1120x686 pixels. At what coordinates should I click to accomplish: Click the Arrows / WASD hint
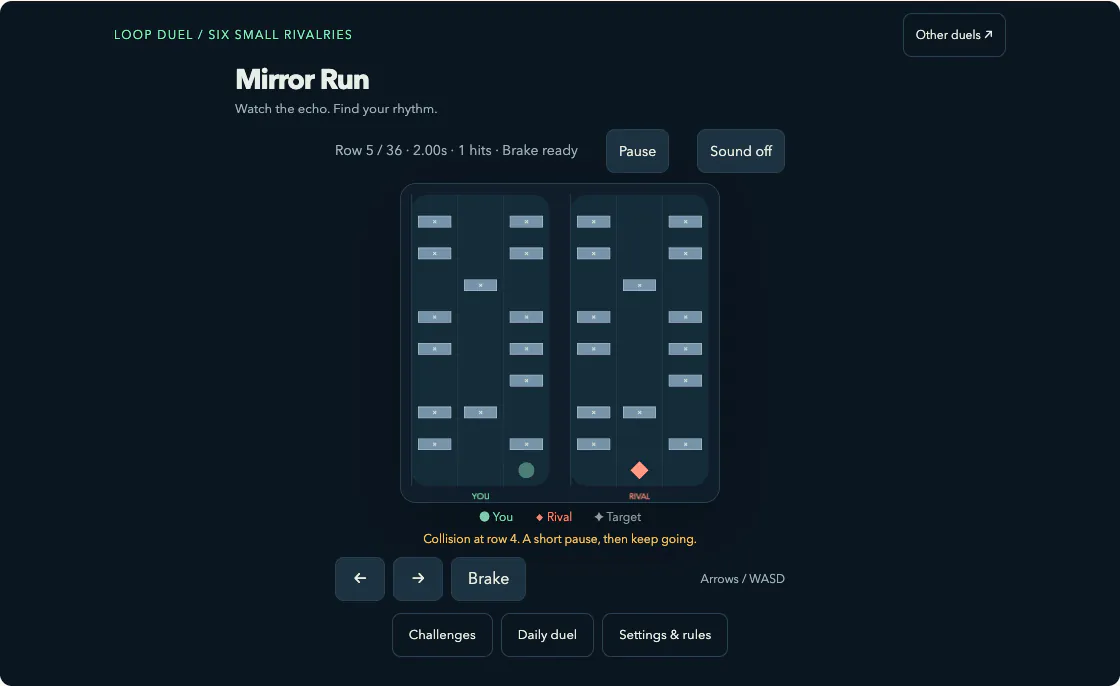742,579
